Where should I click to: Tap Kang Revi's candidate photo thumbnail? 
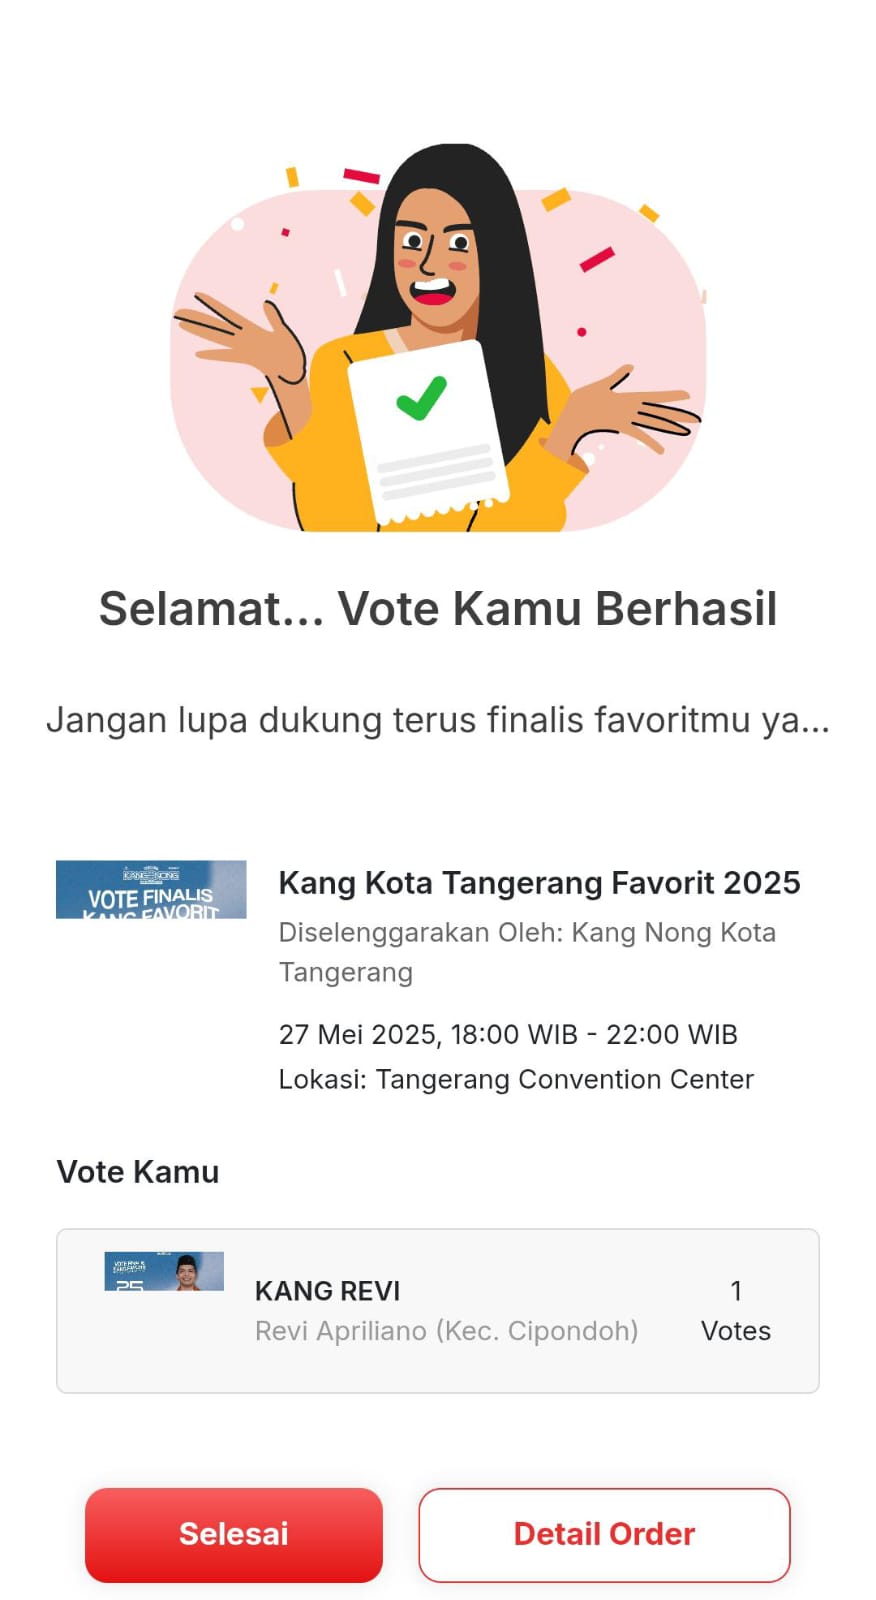pos(164,1271)
